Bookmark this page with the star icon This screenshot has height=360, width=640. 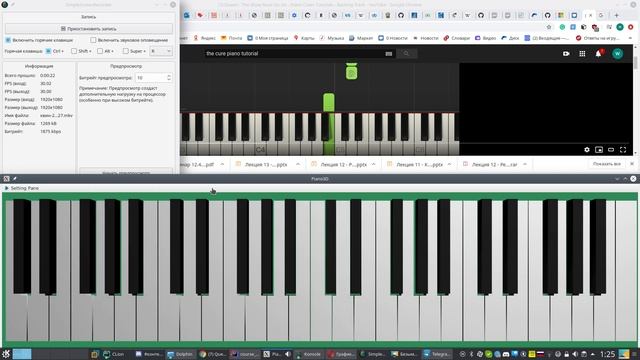pyautogui.click(x=549, y=27)
